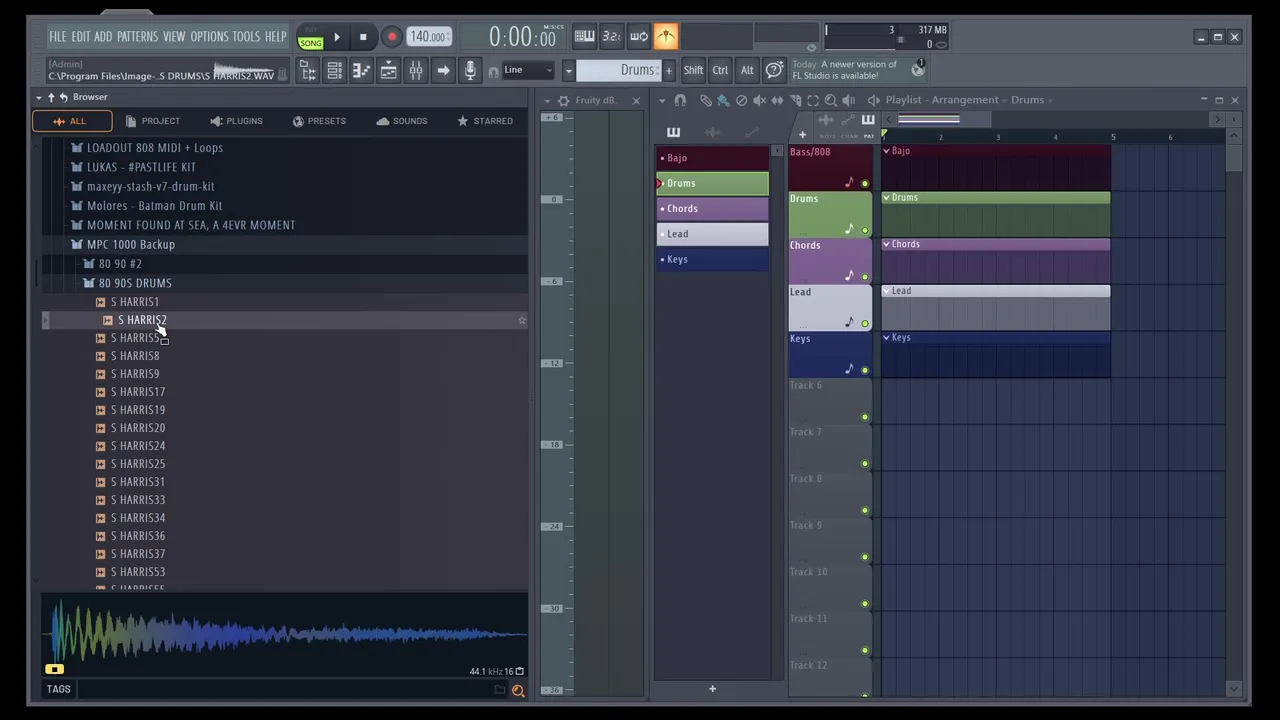Open Fruity dB meter gear settings
This screenshot has height=720, width=1280.
pyautogui.click(x=563, y=100)
